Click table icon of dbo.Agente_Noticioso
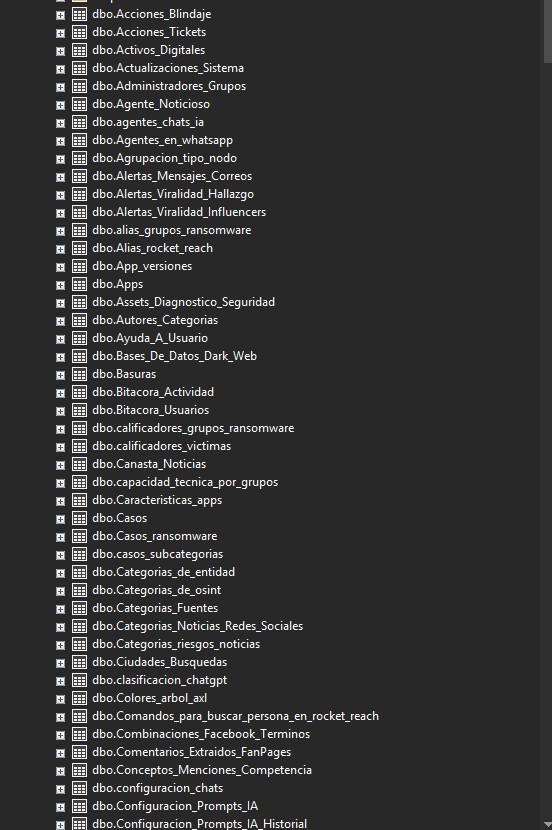Image resolution: width=552 pixels, height=830 pixels. tap(79, 104)
